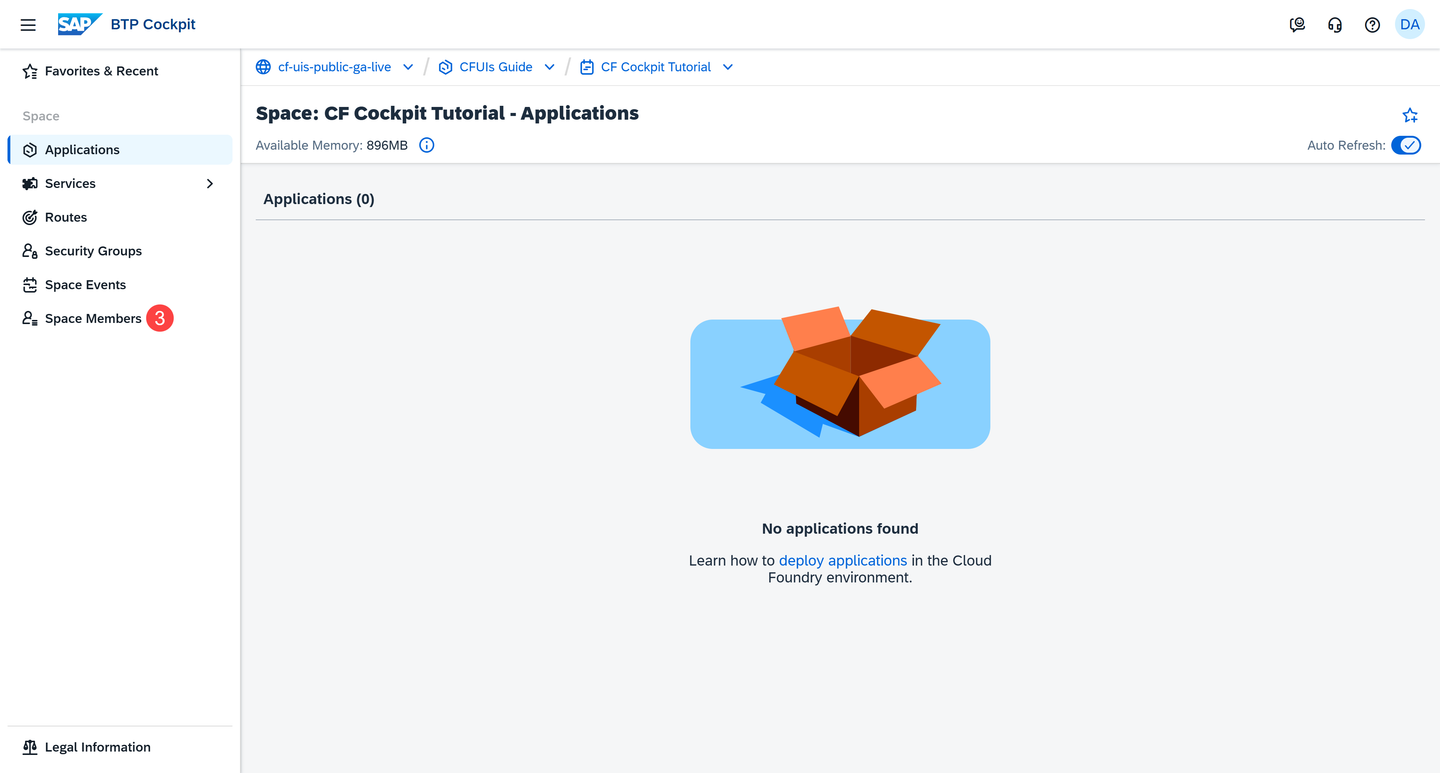Open the hamburger navigation menu
Image resolution: width=1440 pixels, height=773 pixels.
(x=28, y=25)
